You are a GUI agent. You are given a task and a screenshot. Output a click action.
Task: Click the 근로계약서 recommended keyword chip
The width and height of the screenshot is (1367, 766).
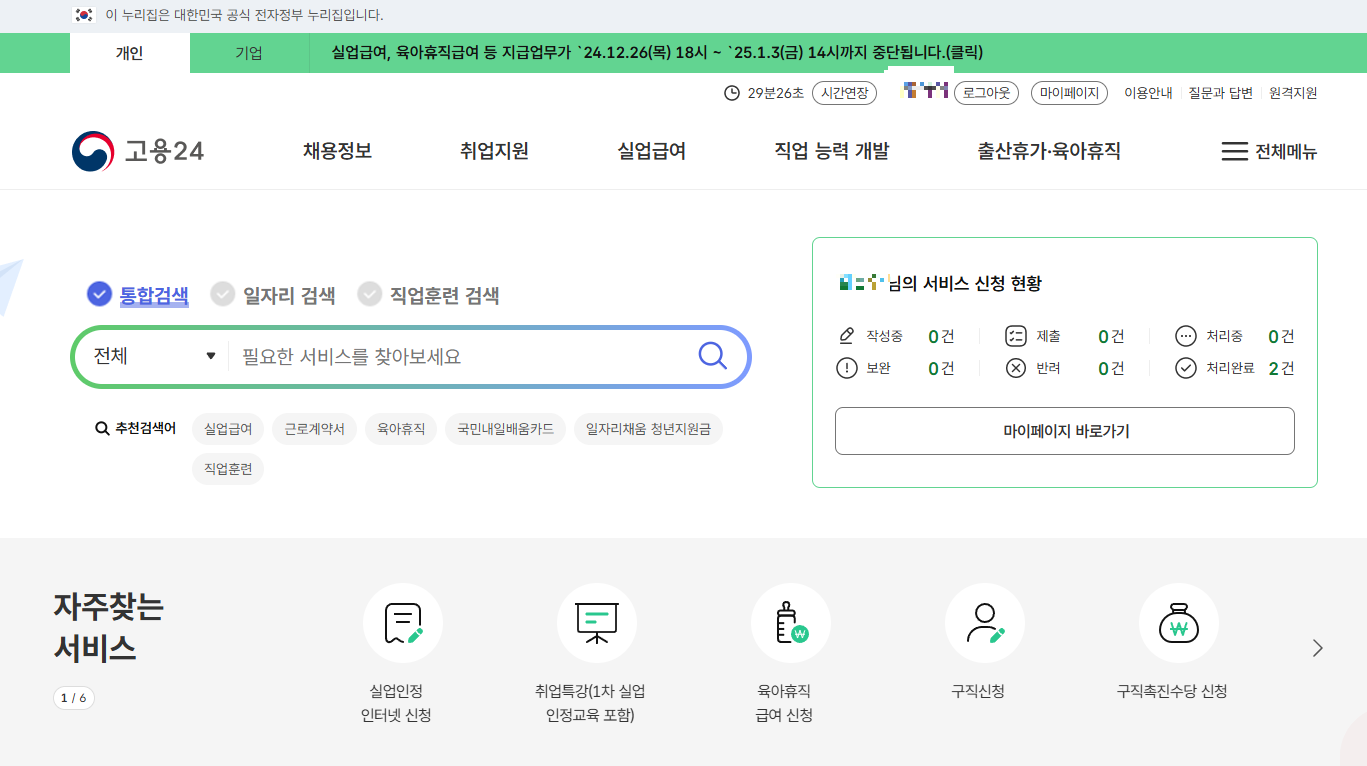click(x=314, y=429)
